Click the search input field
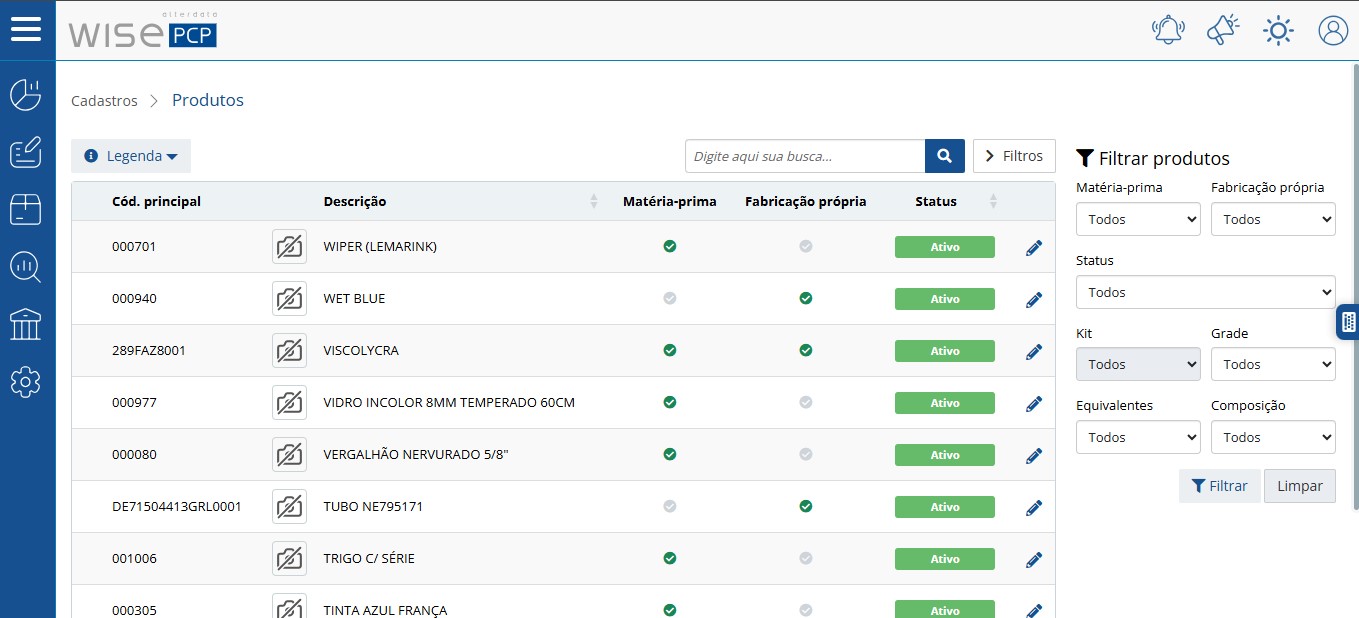 coord(805,156)
